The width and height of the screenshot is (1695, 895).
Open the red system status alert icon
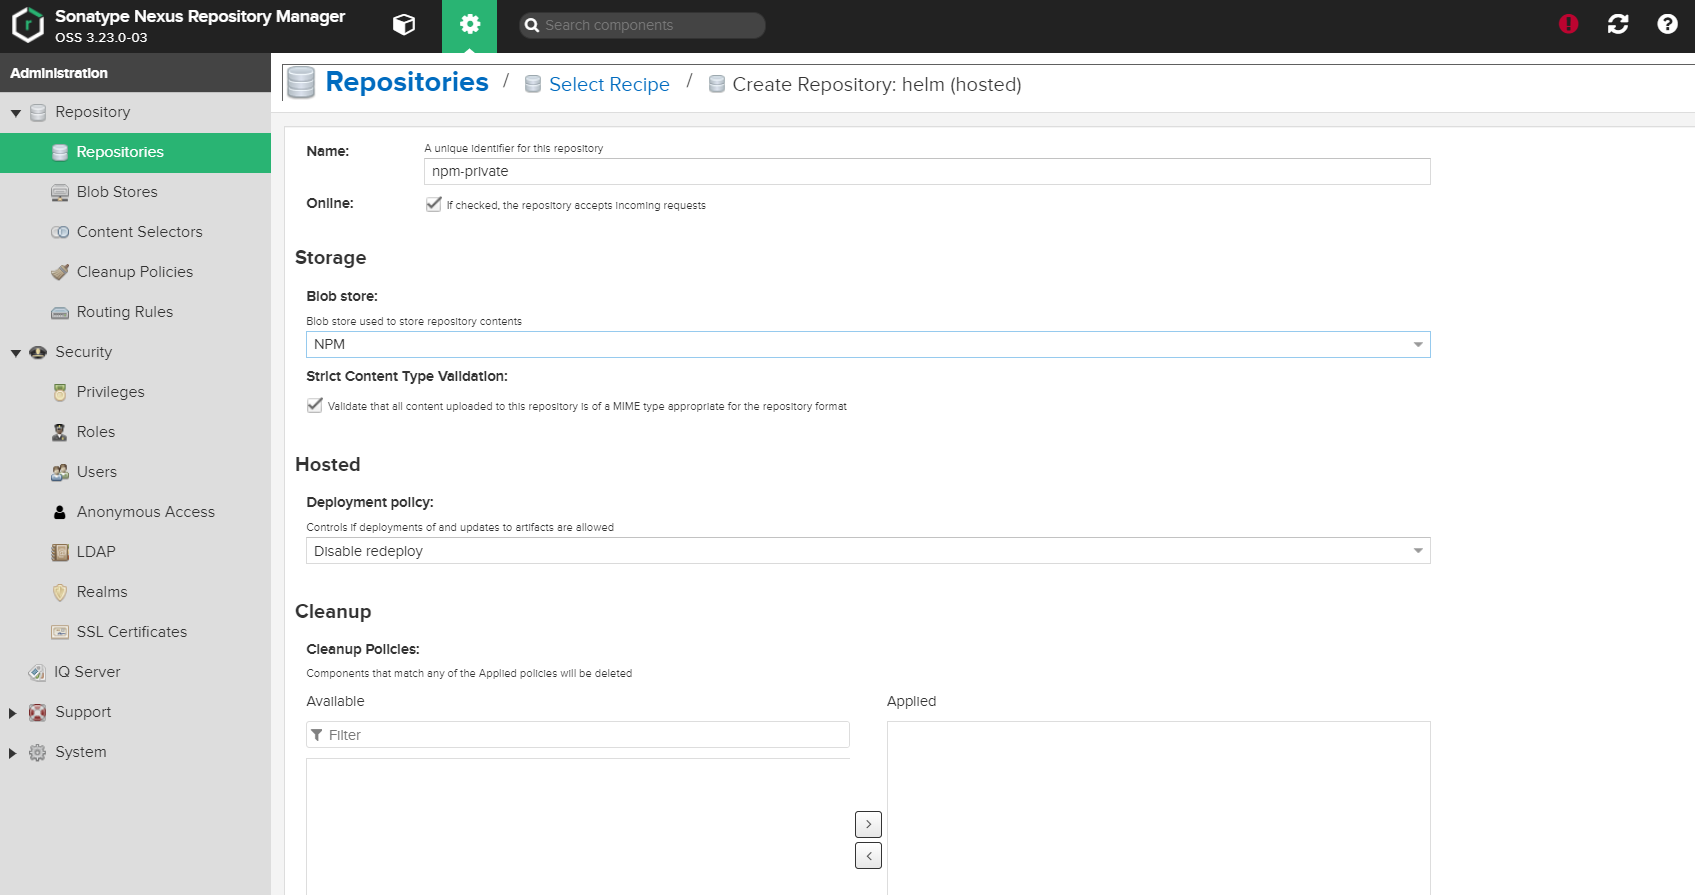[1568, 24]
